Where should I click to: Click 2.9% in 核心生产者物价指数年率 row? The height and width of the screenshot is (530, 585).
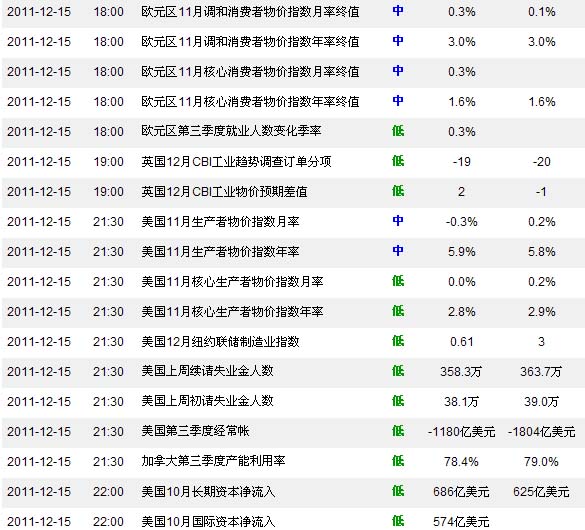tap(541, 311)
